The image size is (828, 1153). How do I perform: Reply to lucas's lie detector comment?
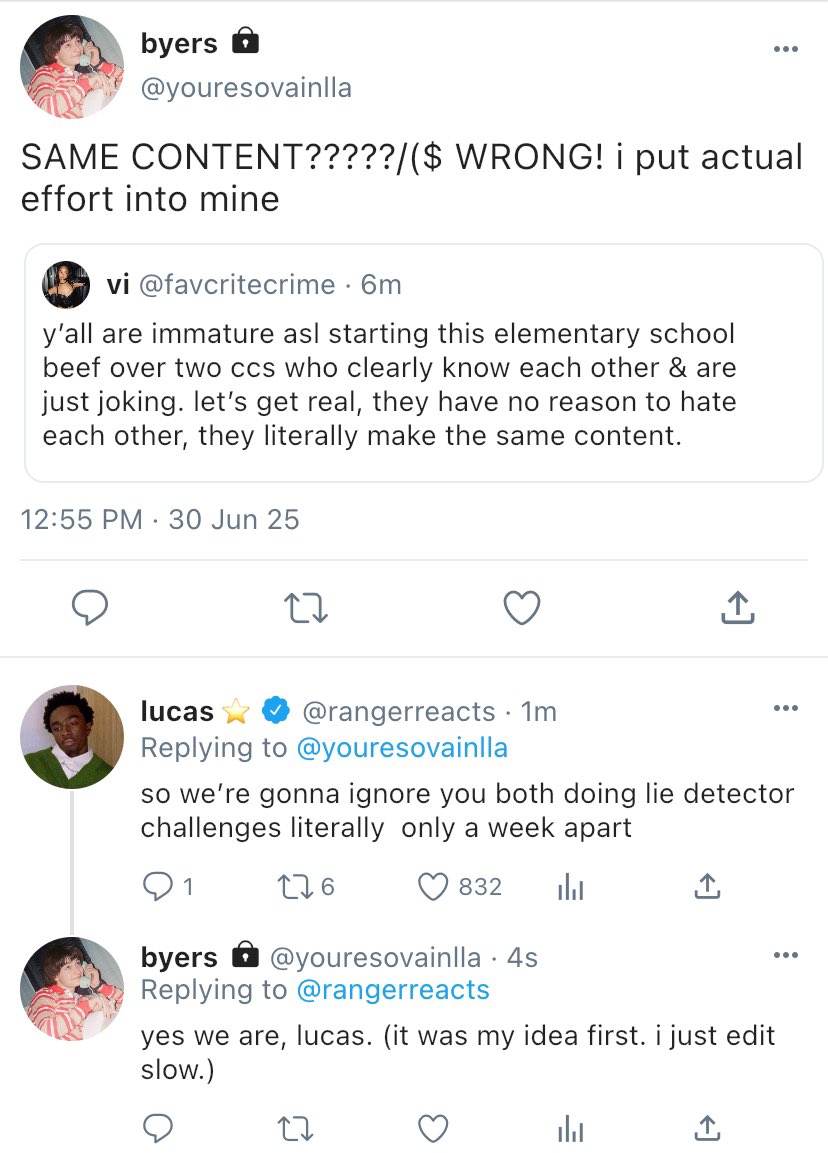tap(157, 887)
